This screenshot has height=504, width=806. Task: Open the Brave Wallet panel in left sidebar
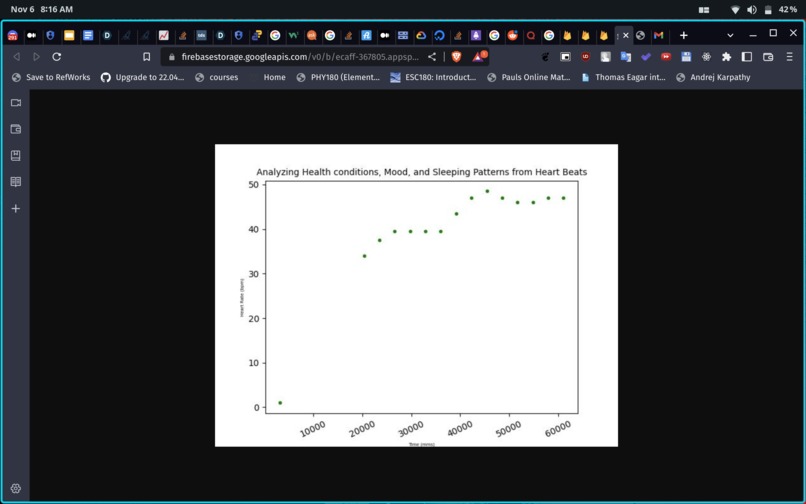click(x=16, y=129)
